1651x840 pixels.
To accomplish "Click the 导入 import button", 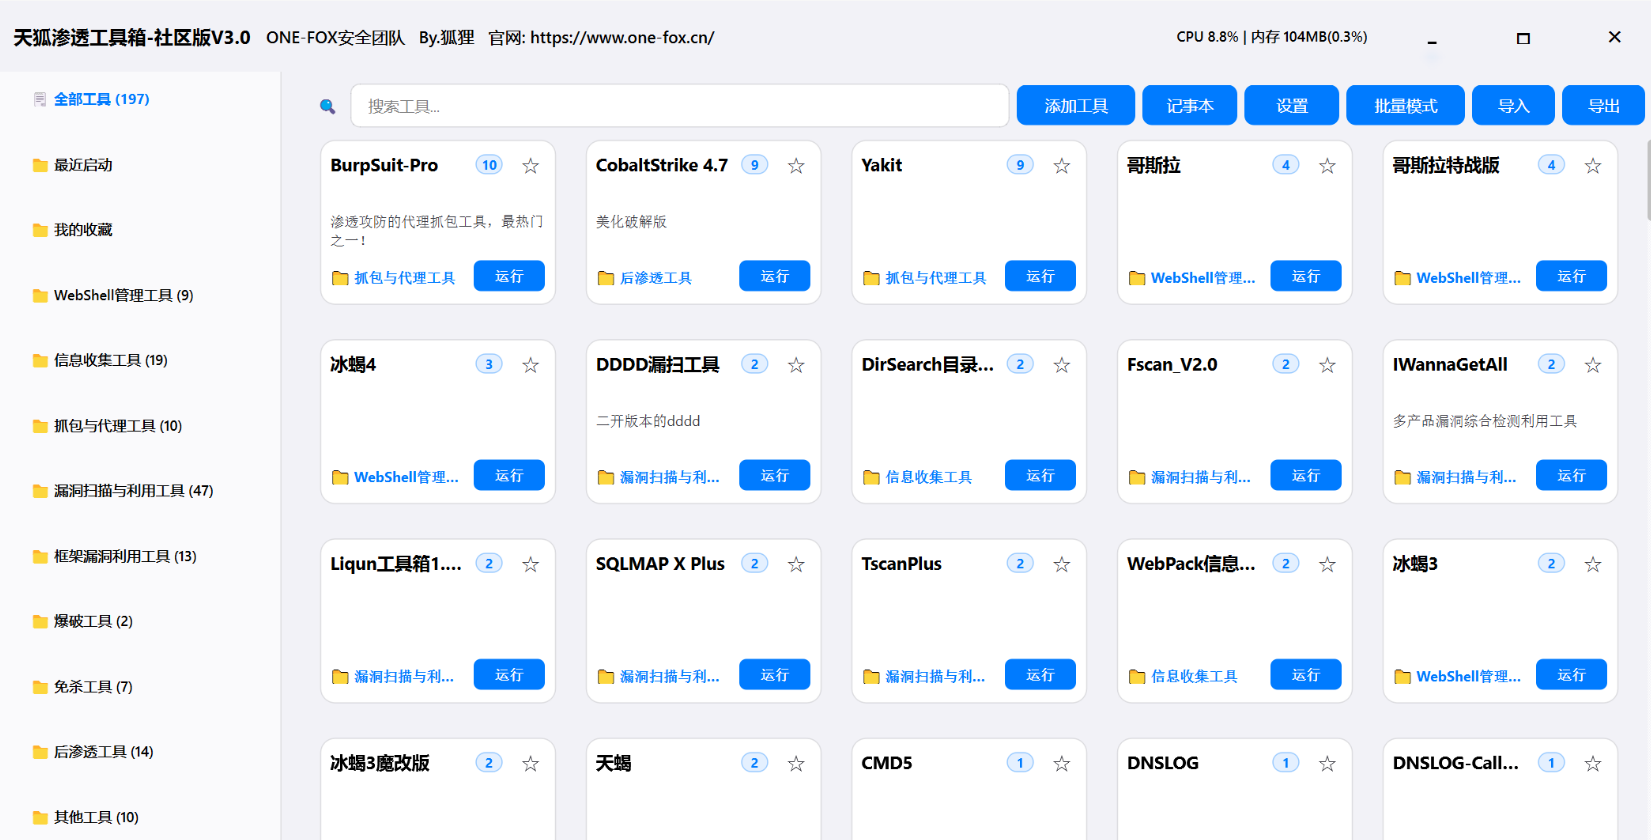I will 1514,105.
